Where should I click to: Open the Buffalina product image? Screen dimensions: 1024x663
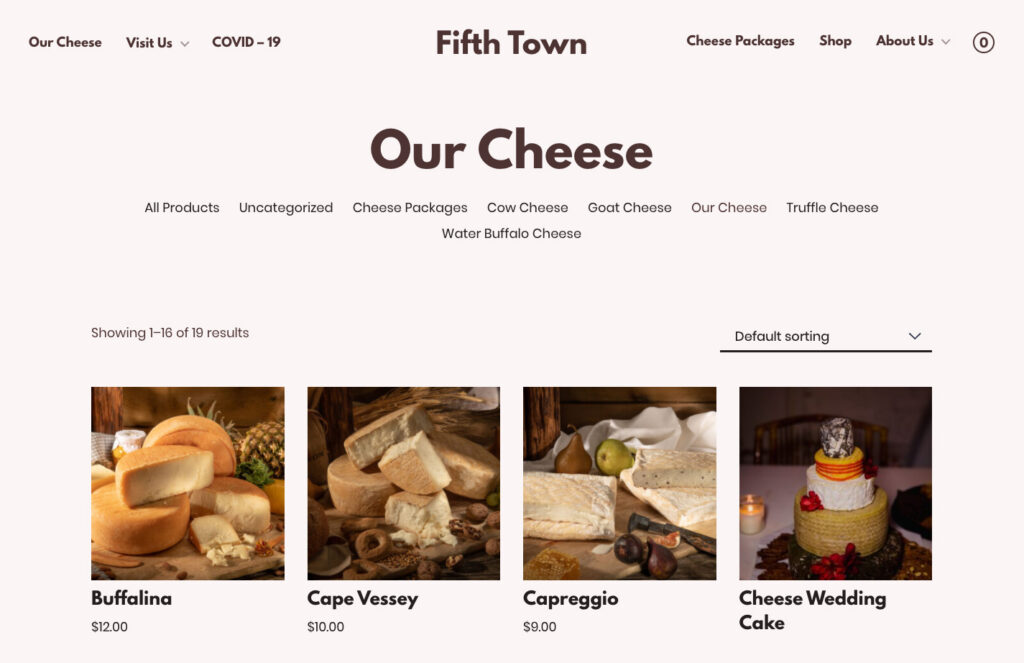pos(187,483)
